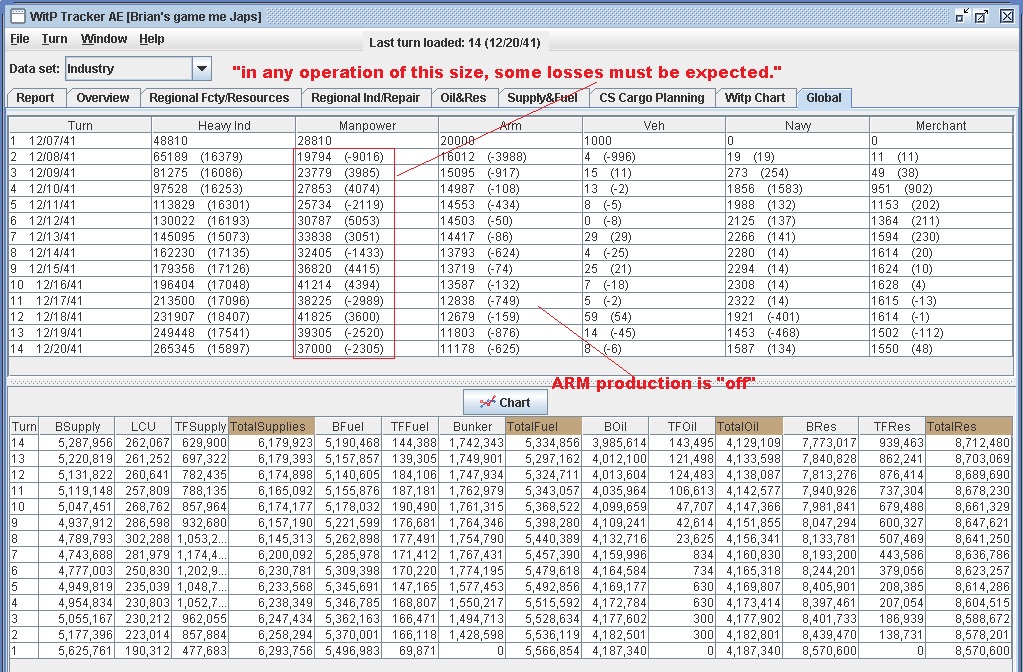Click Merchant cell 1502 (-112)

[x=941, y=333]
